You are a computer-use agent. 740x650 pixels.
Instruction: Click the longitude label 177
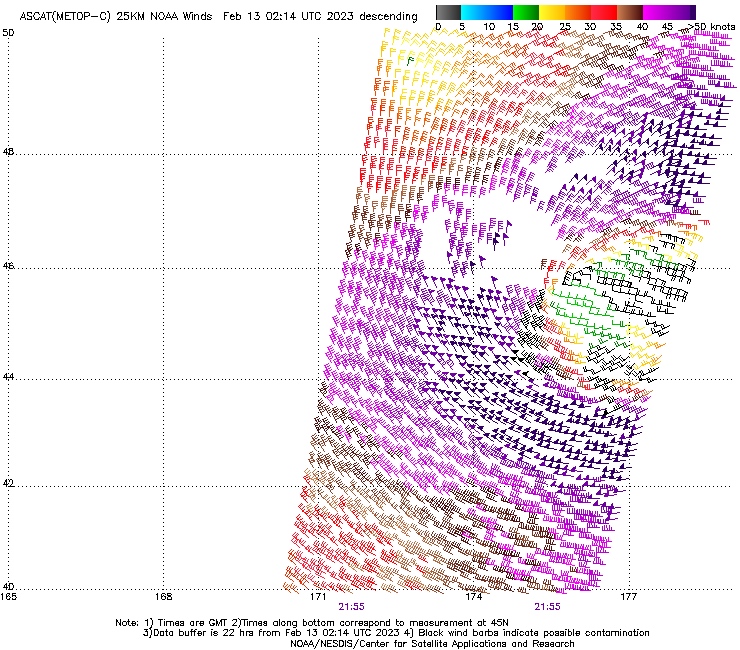pos(629,597)
